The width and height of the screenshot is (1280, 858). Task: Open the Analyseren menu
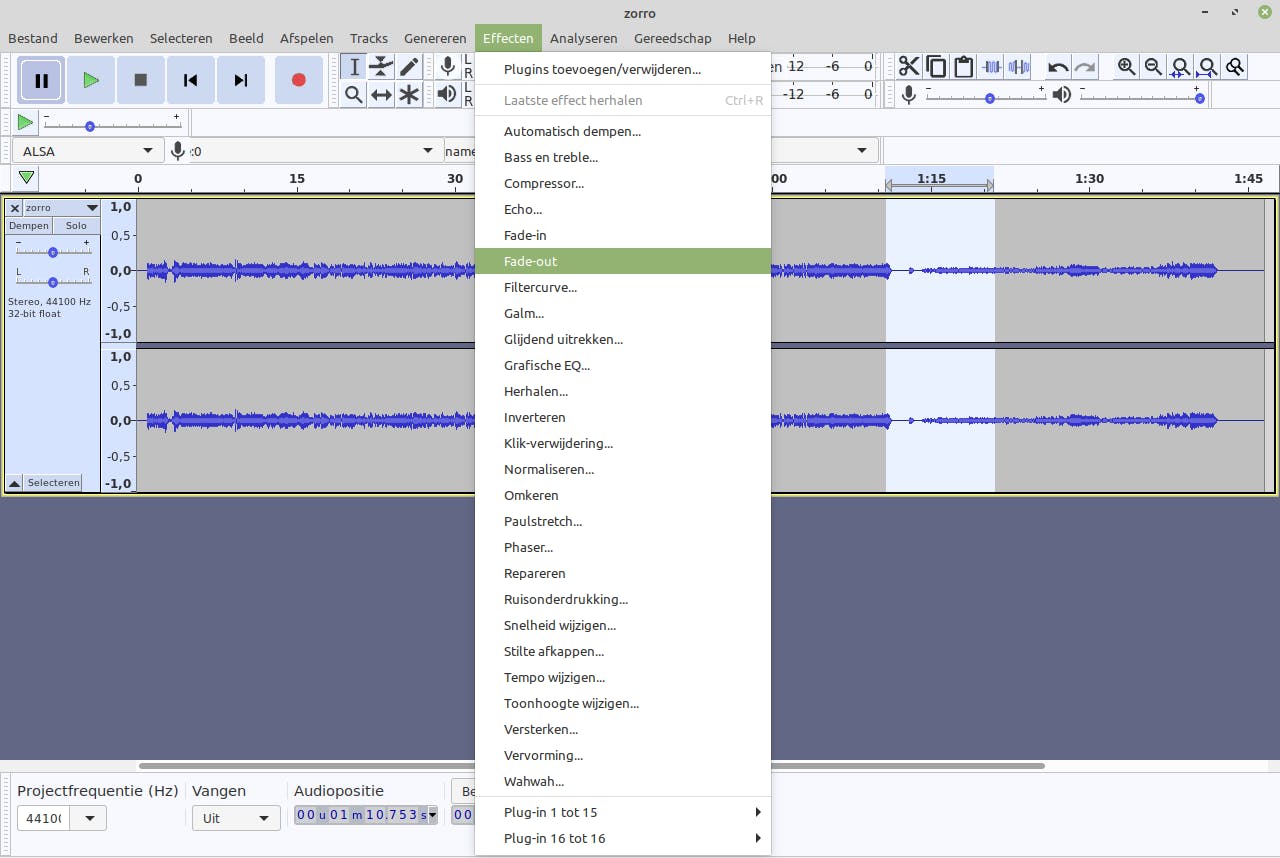(583, 38)
